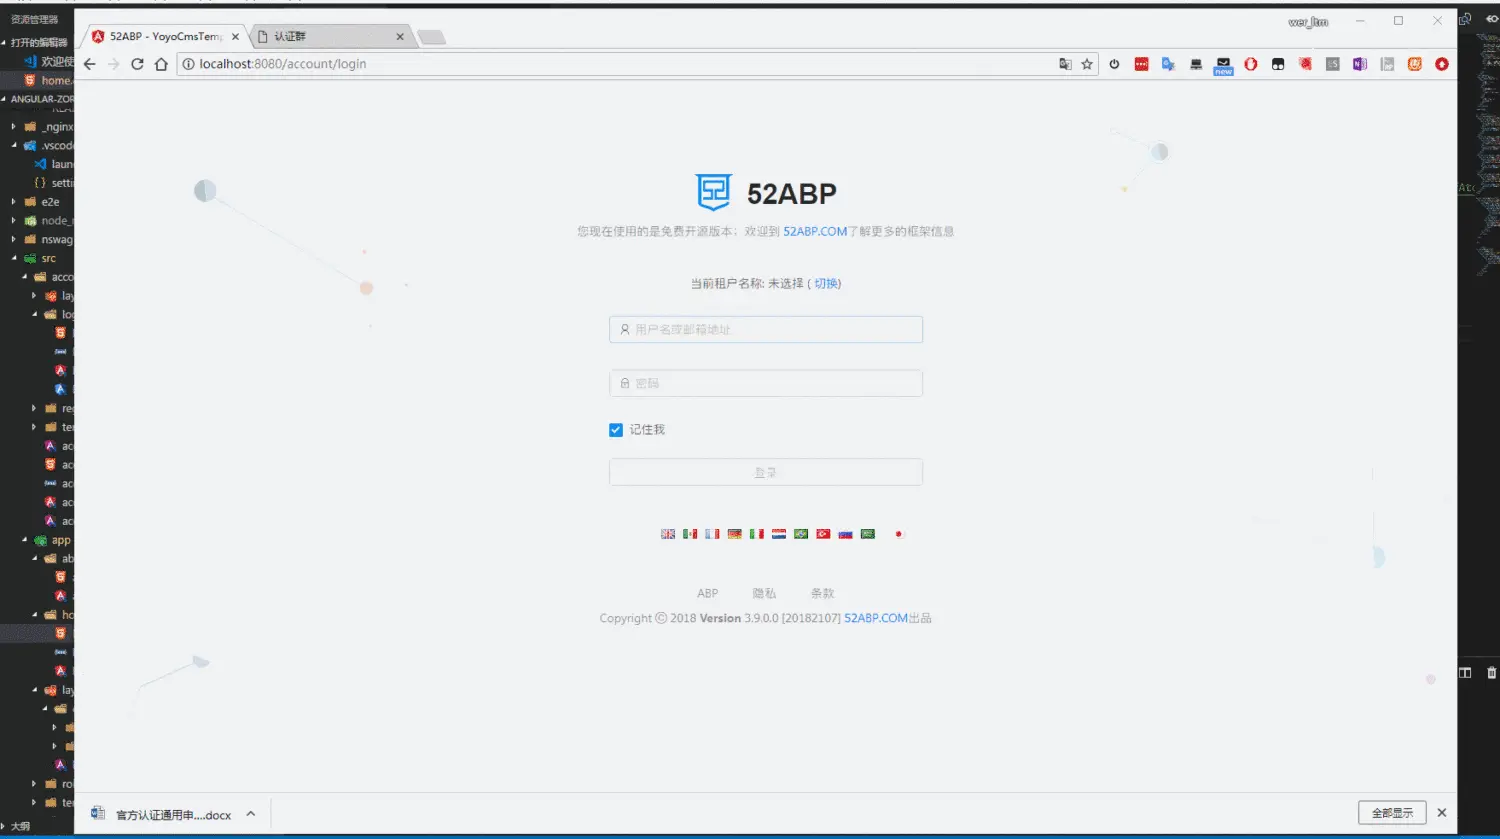Click the address bar URL

283,64
